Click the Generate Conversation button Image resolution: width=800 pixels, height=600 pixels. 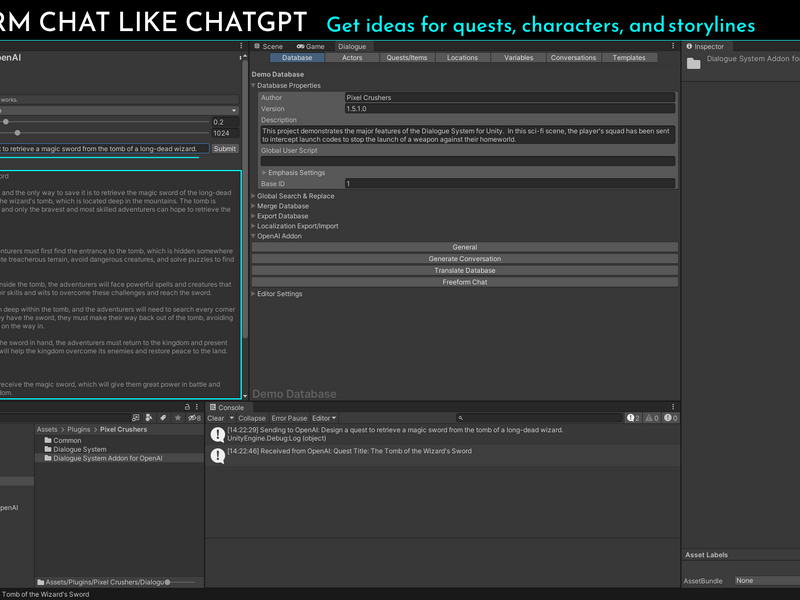point(465,259)
